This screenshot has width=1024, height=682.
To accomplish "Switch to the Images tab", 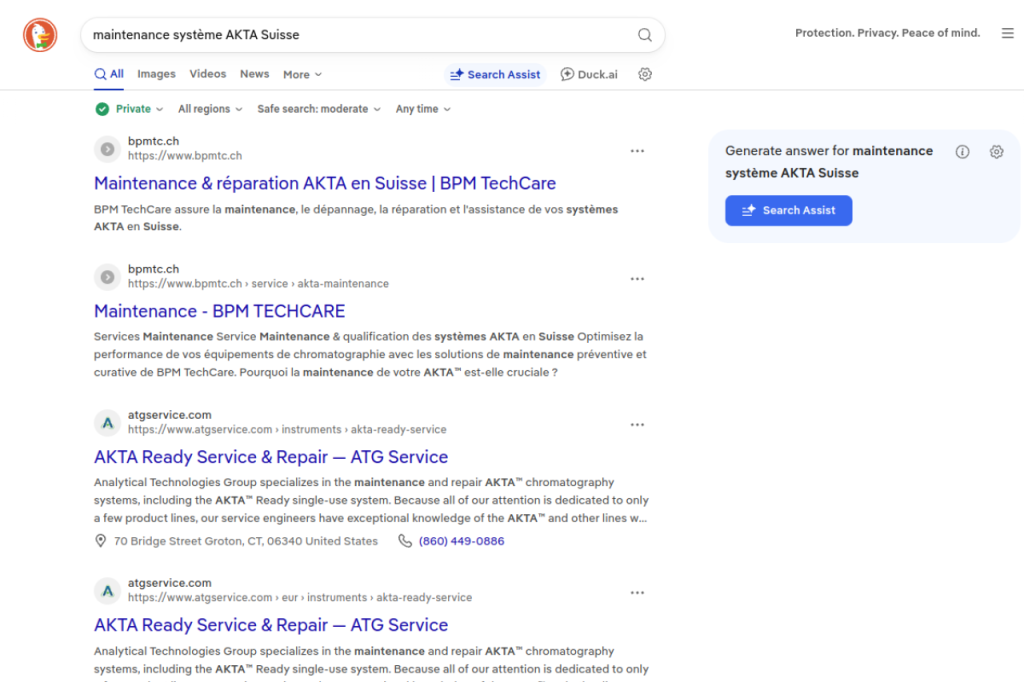I will pyautogui.click(x=156, y=74).
